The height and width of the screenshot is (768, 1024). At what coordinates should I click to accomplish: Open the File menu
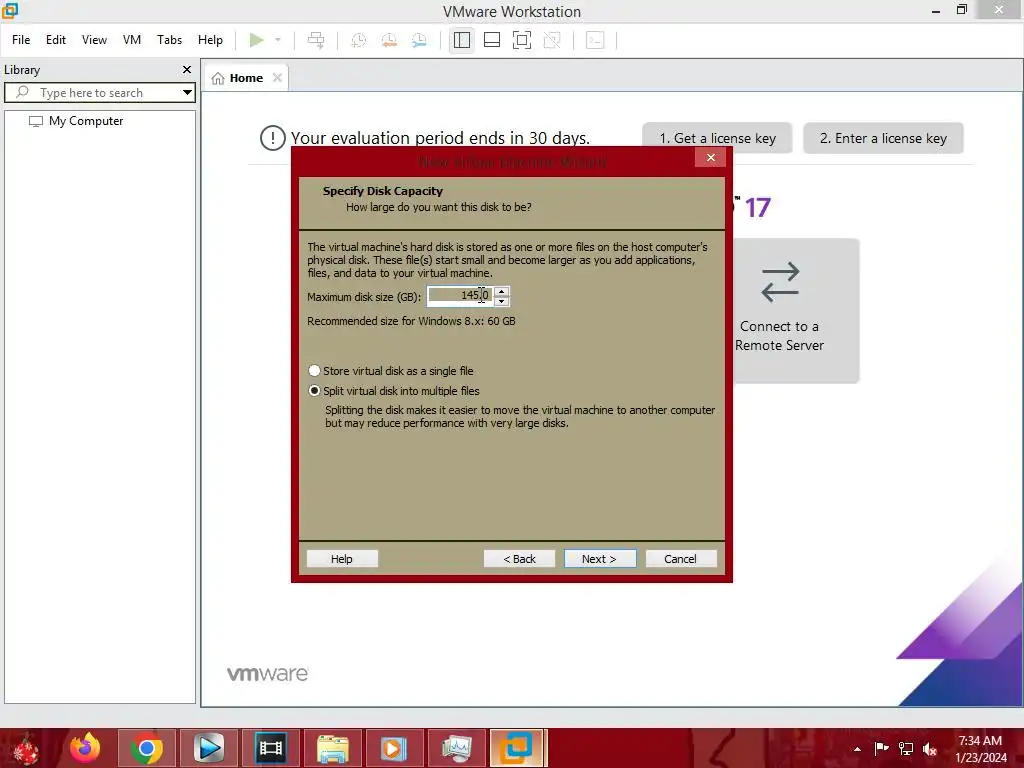pos(21,40)
